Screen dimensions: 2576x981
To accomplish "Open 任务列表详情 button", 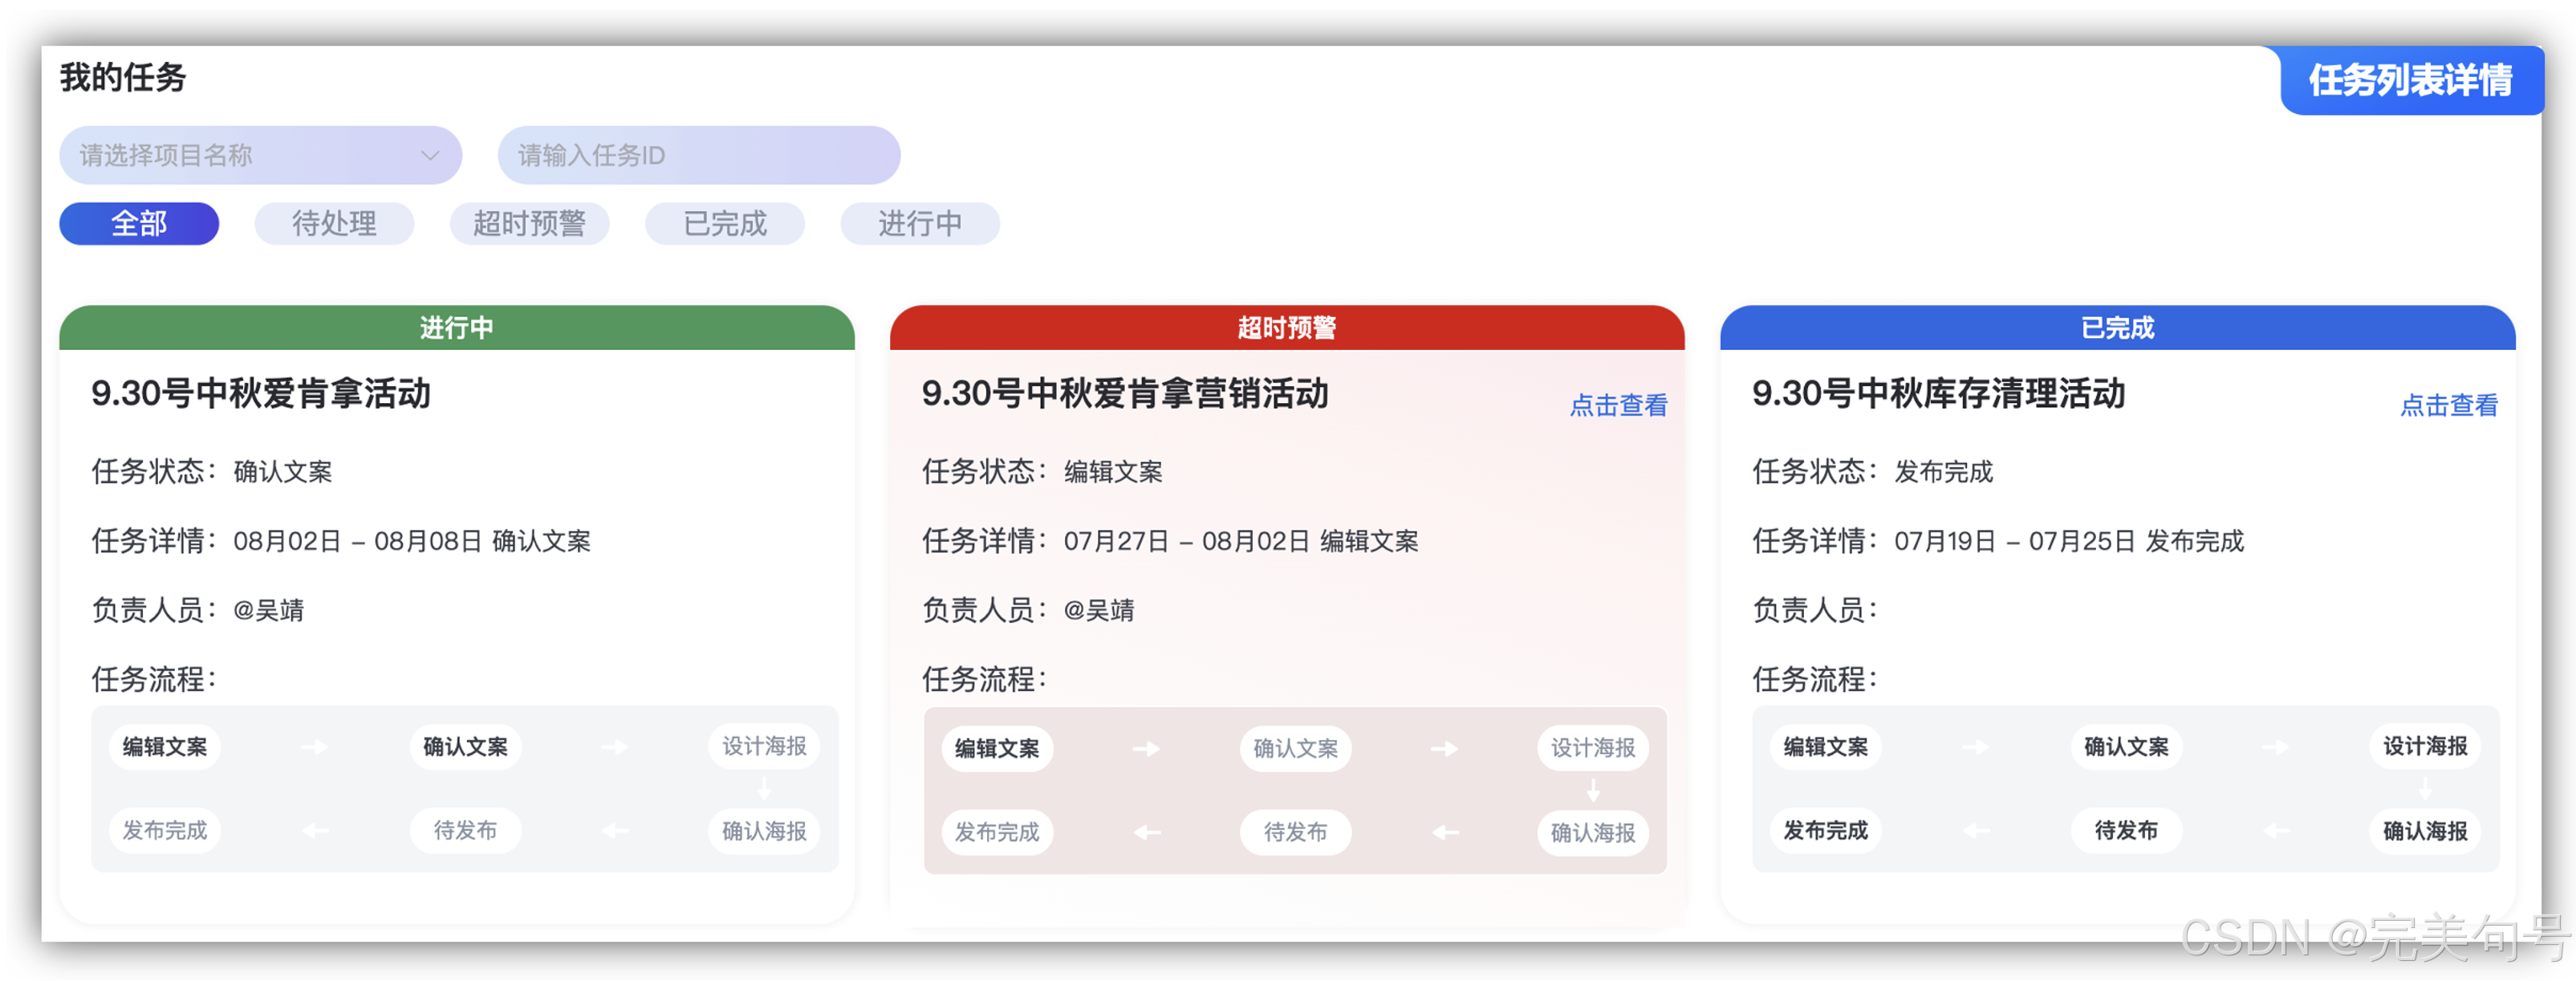I will (2410, 80).
